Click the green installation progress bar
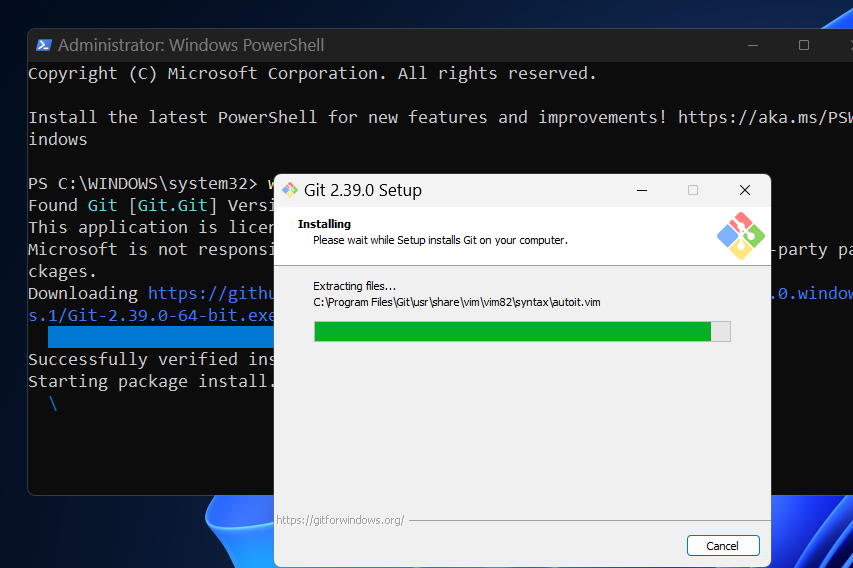This screenshot has height=568, width=853. click(522, 331)
